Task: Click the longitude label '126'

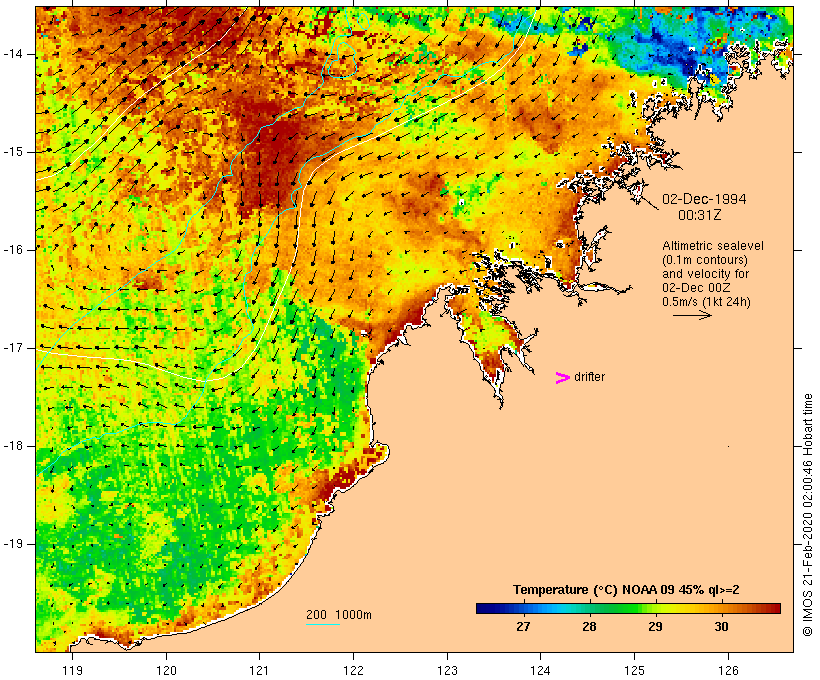Action: coord(728,670)
